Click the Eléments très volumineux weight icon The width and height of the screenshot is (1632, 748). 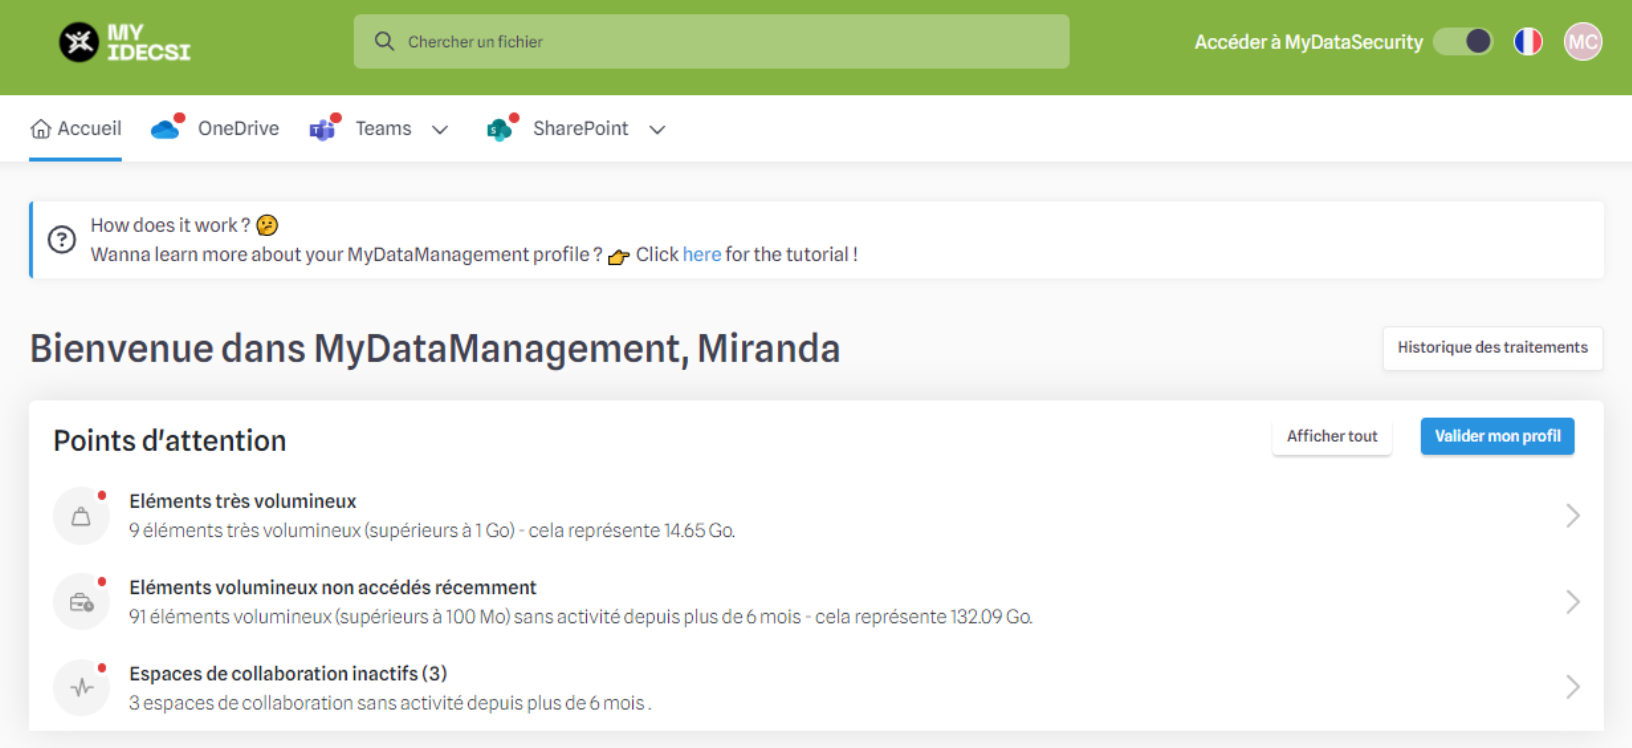click(81, 516)
